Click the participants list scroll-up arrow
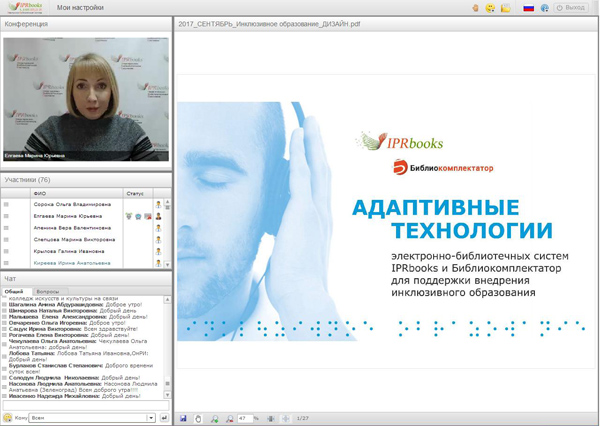 click(x=167, y=202)
